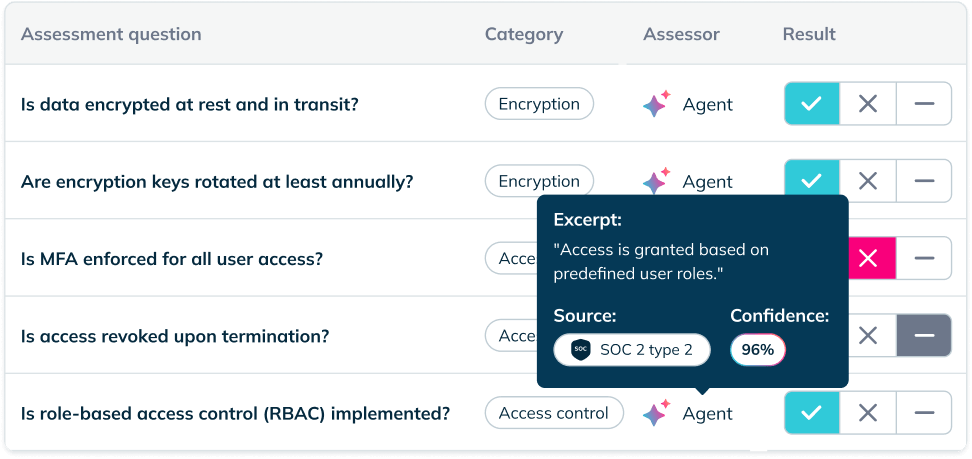Select the X result for key rotation question
Screen dimensions: 972x459
(x=868, y=181)
